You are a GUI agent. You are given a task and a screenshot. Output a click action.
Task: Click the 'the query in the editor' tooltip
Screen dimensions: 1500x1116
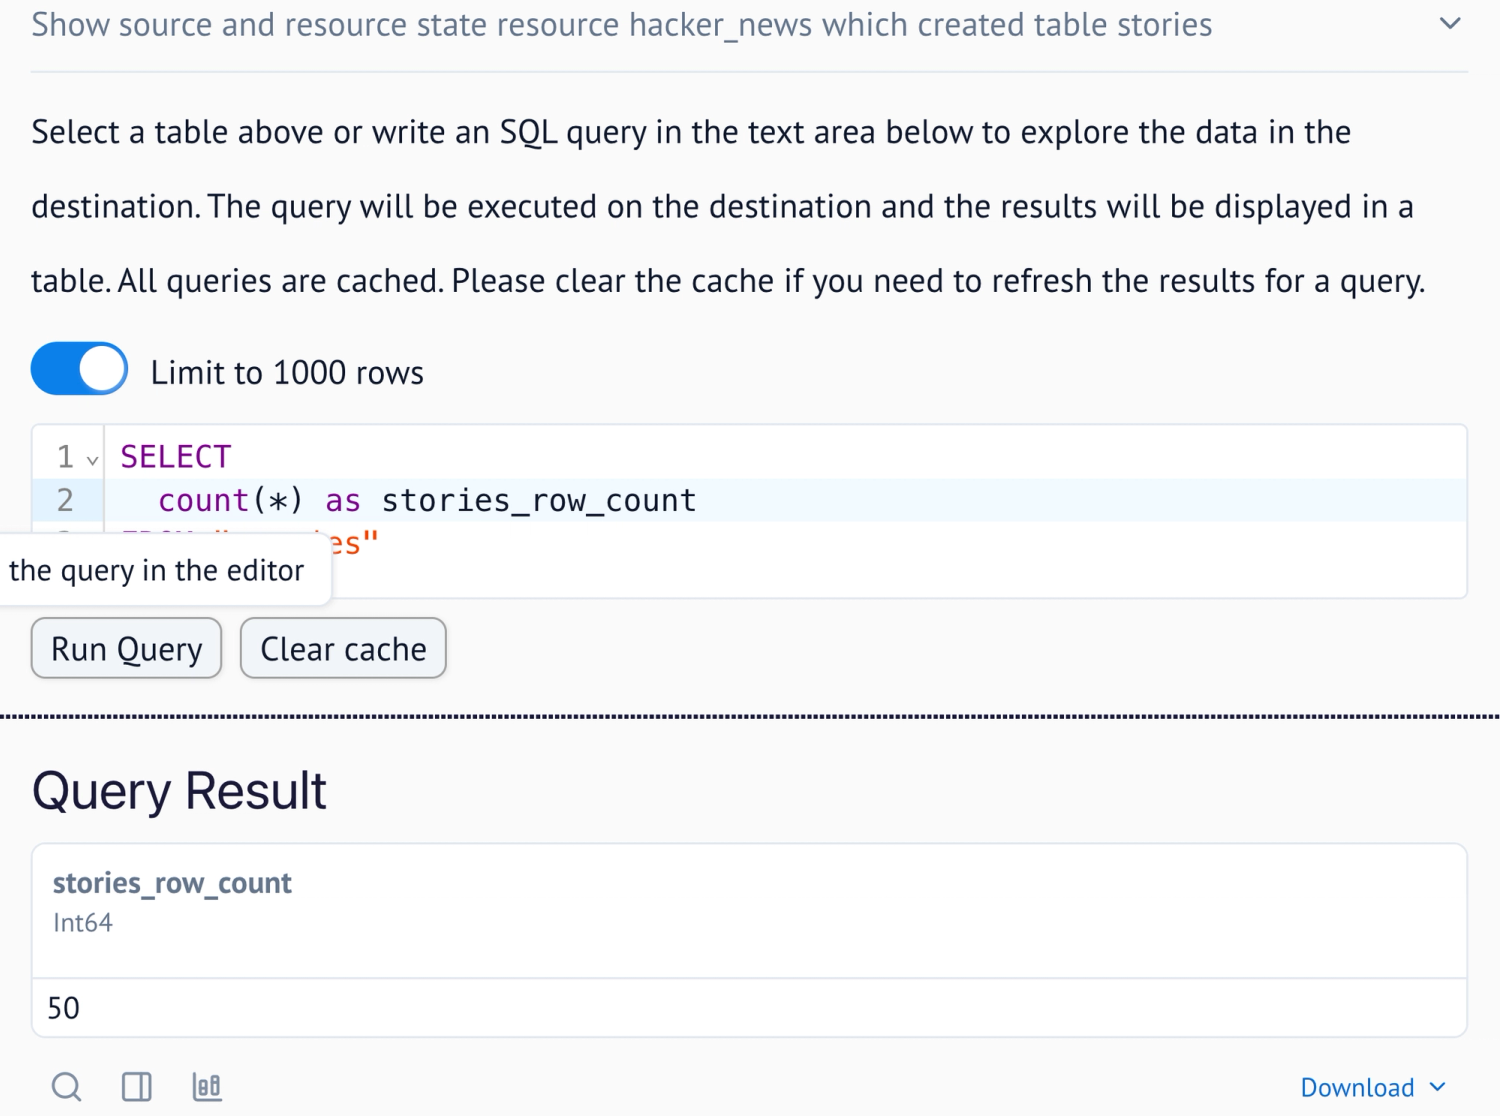[157, 570]
